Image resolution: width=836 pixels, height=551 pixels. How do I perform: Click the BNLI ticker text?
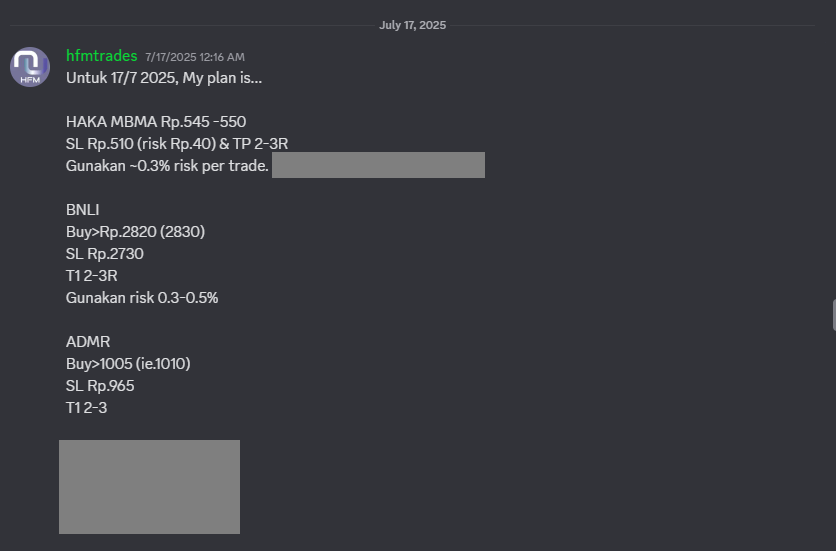pos(83,210)
